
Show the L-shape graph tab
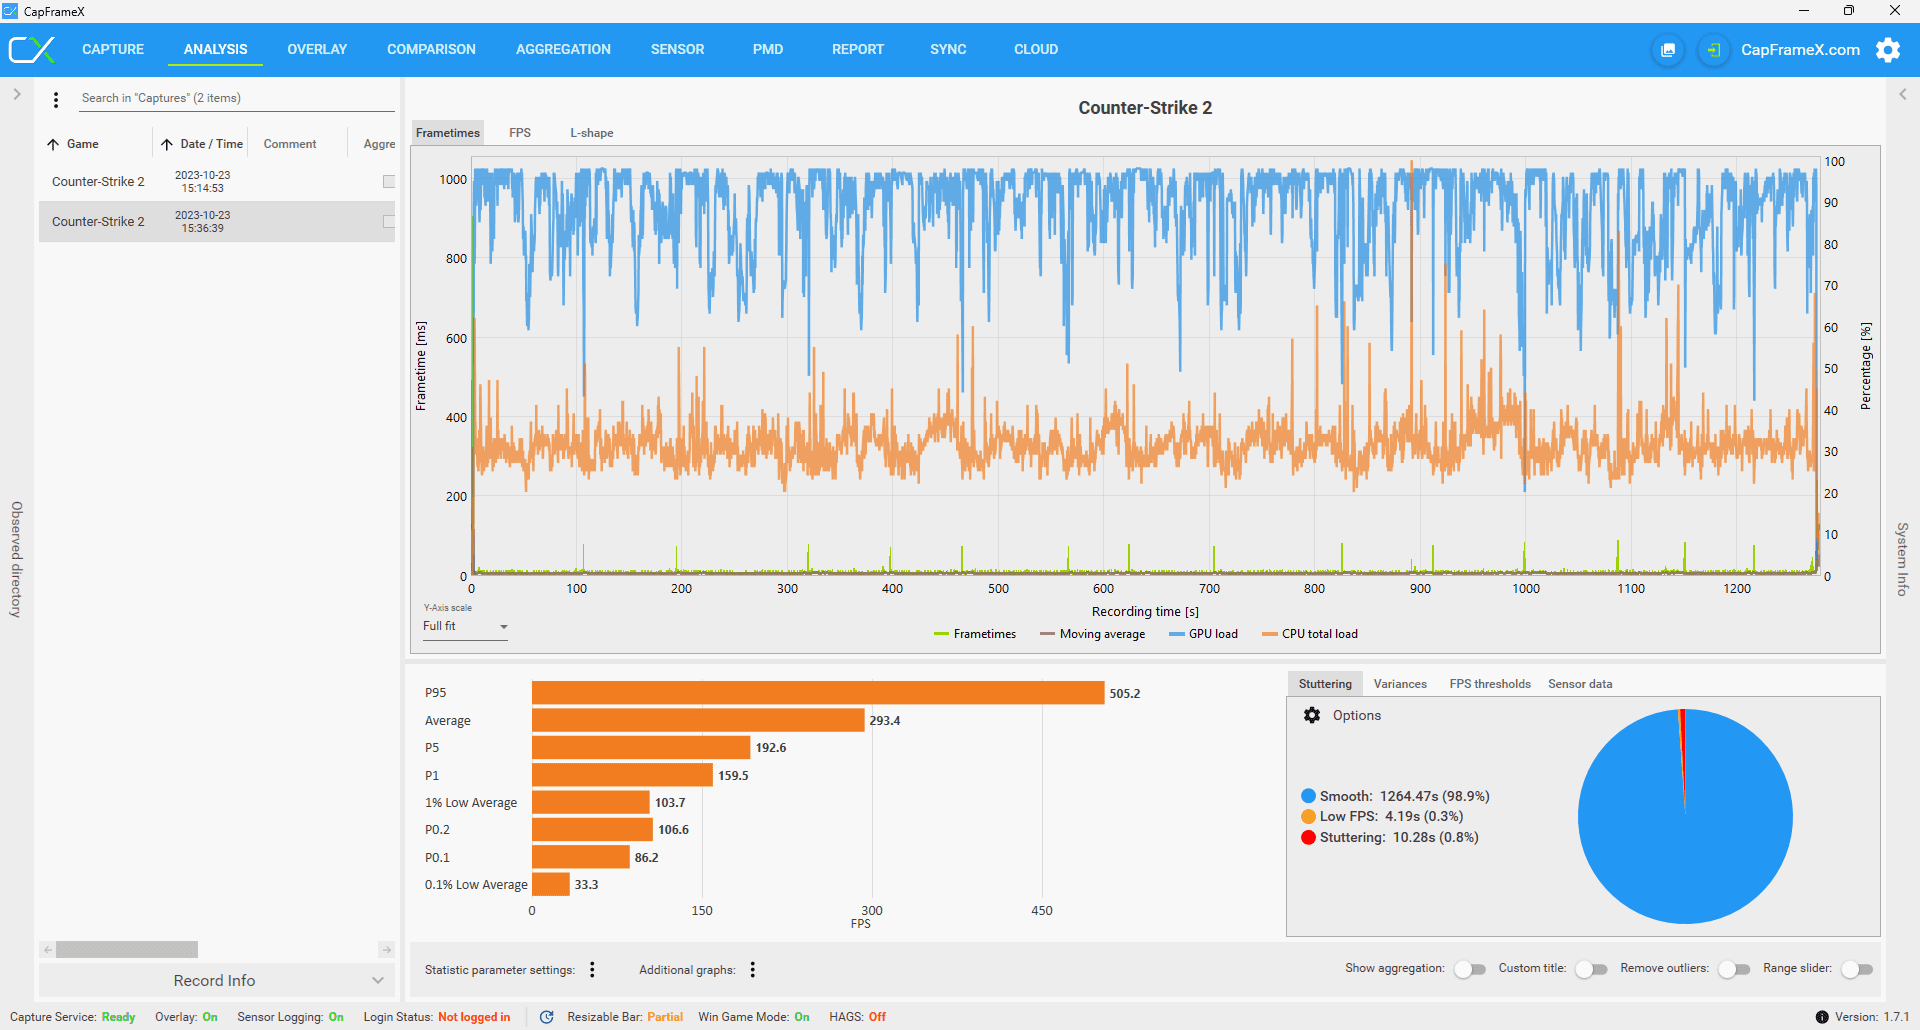(x=592, y=133)
